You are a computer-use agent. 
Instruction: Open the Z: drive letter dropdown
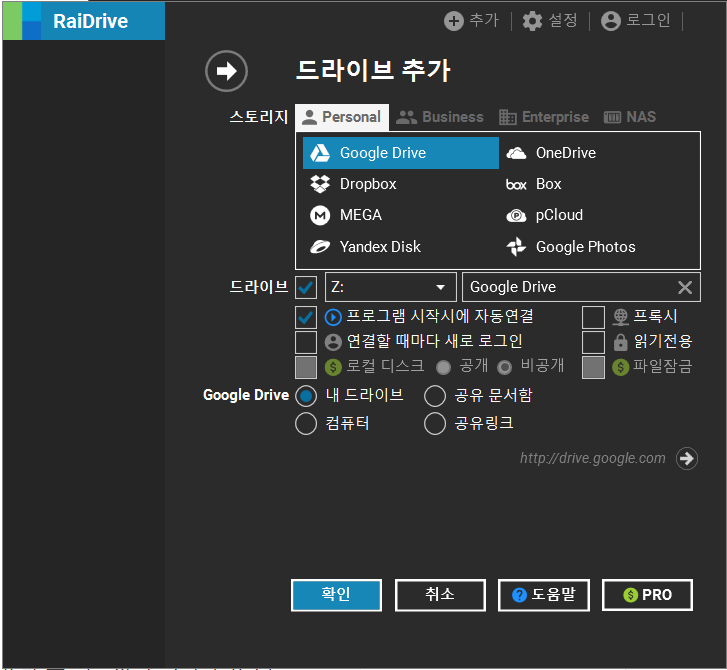tap(391, 287)
